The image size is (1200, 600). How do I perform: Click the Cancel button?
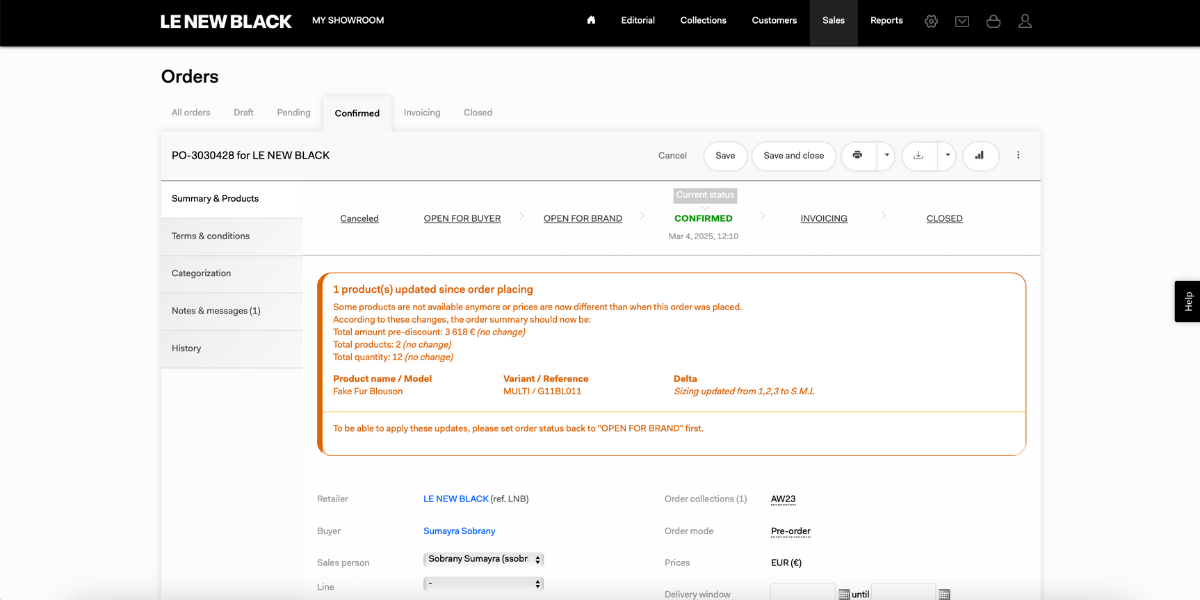click(672, 156)
